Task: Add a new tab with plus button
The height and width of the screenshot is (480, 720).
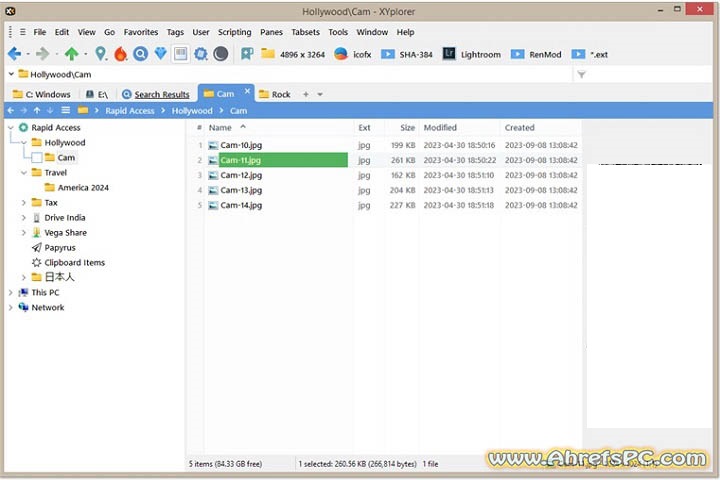Action: click(x=305, y=94)
